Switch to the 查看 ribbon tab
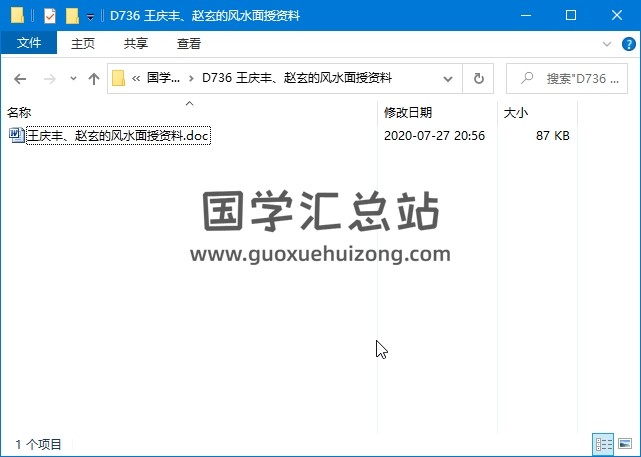 coord(189,43)
